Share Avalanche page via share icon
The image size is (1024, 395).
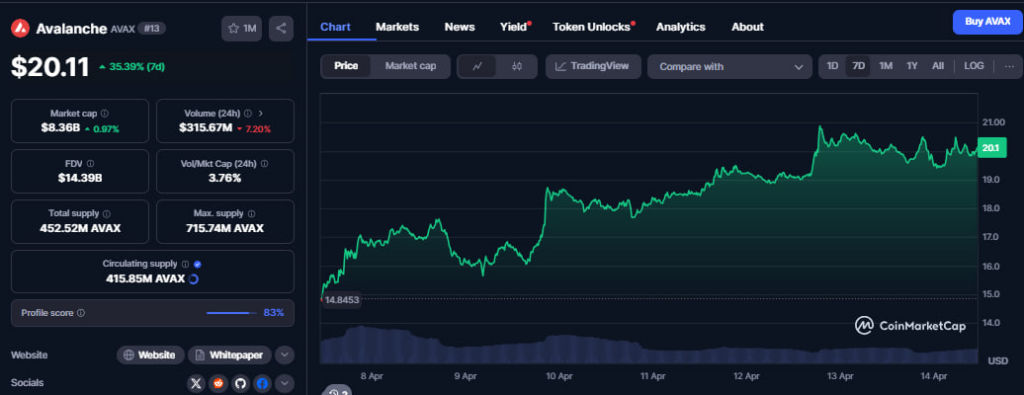click(281, 29)
